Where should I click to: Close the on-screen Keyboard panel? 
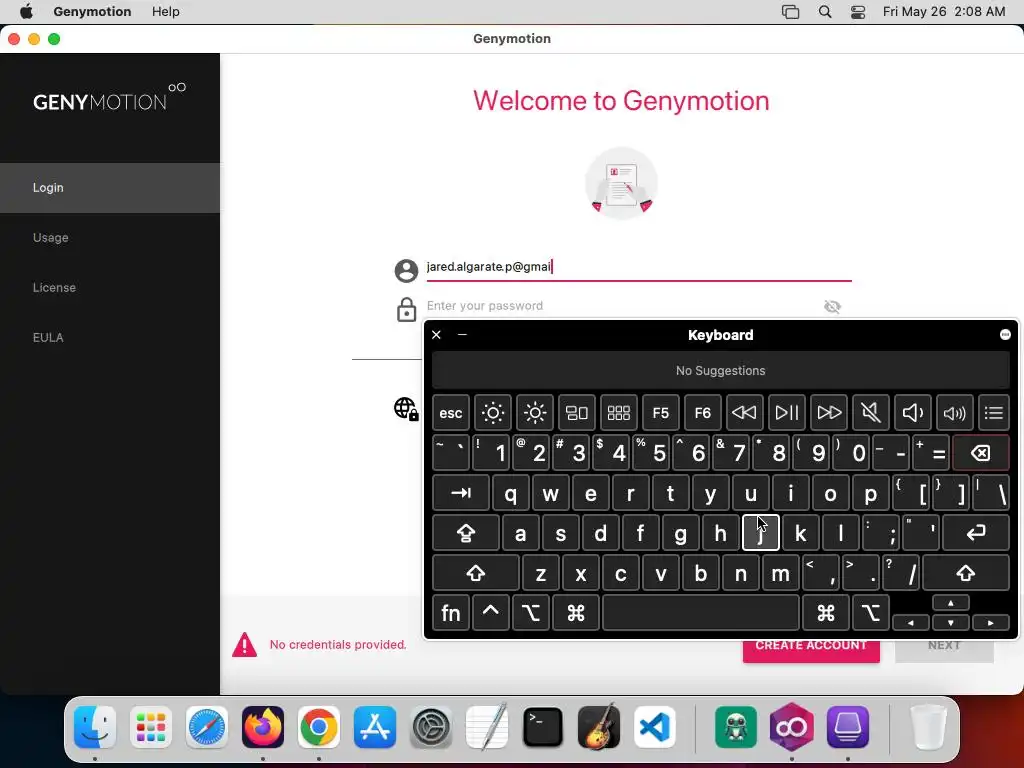(x=436, y=335)
